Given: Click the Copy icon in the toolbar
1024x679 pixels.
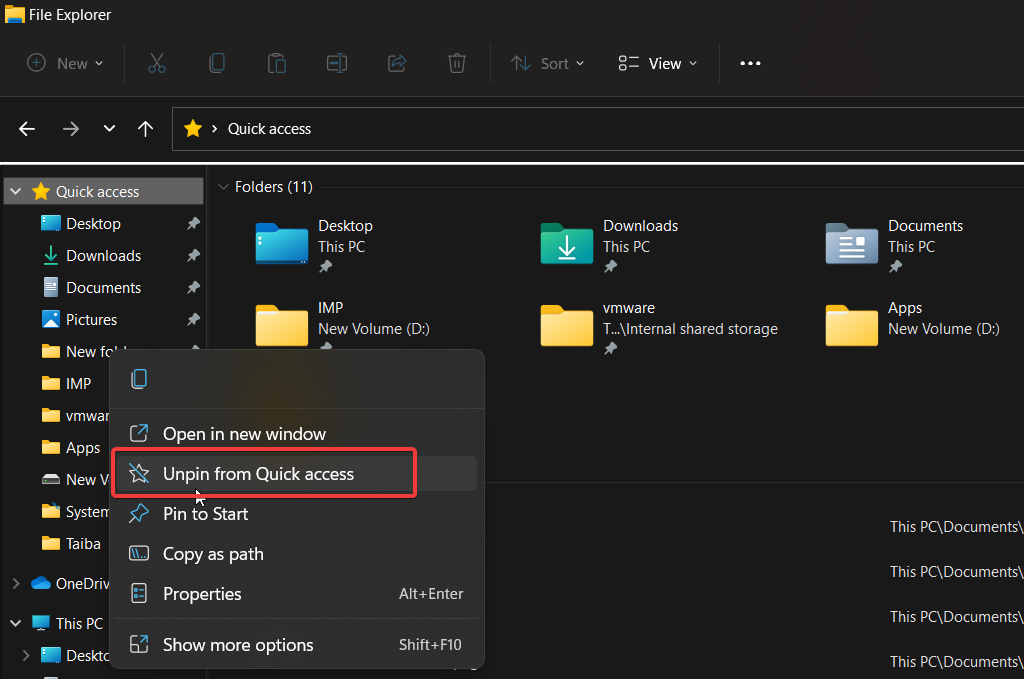Looking at the screenshot, I should pos(217,63).
